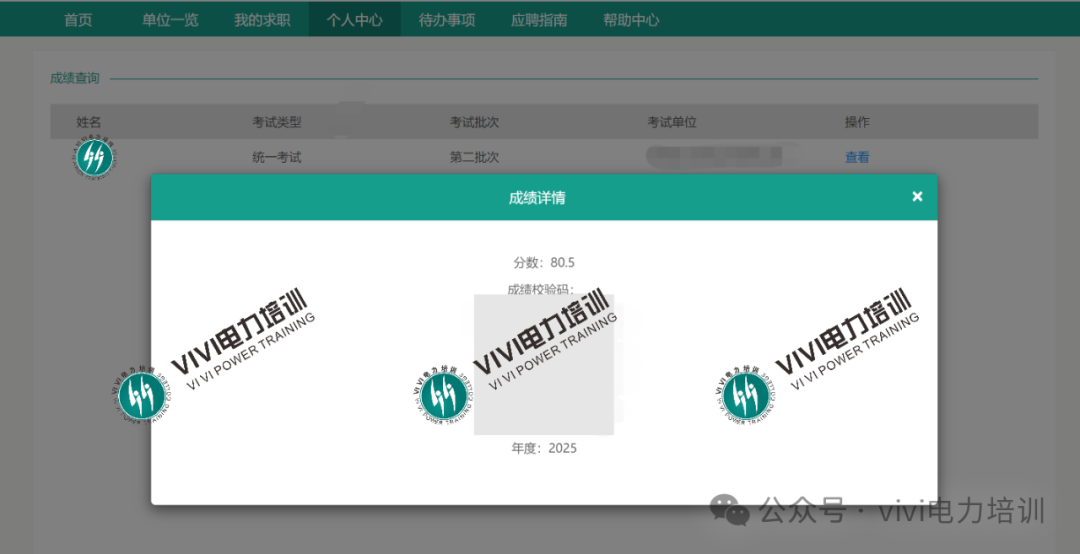Click the 考试批次 column header

[x=474, y=122]
